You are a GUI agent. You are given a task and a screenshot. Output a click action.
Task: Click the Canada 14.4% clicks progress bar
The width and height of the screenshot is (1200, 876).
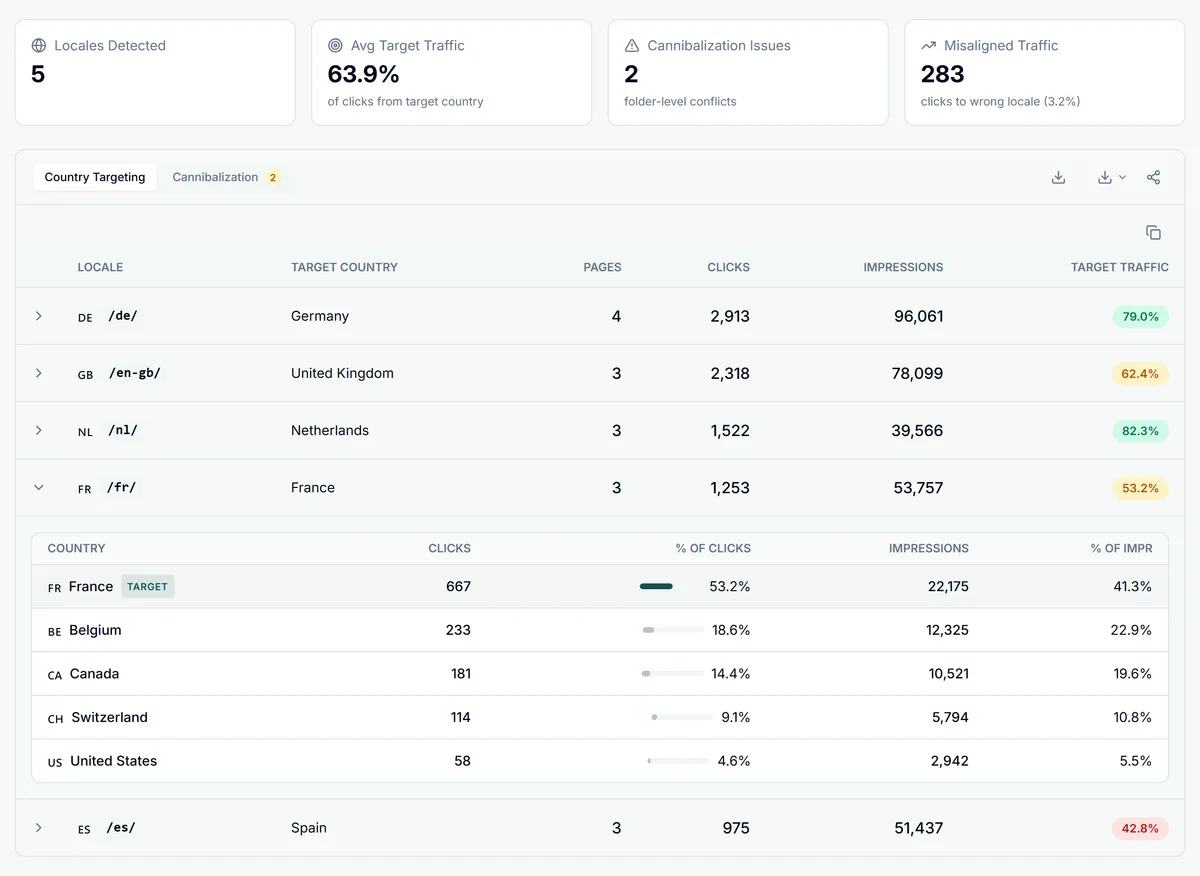[x=672, y=674]
